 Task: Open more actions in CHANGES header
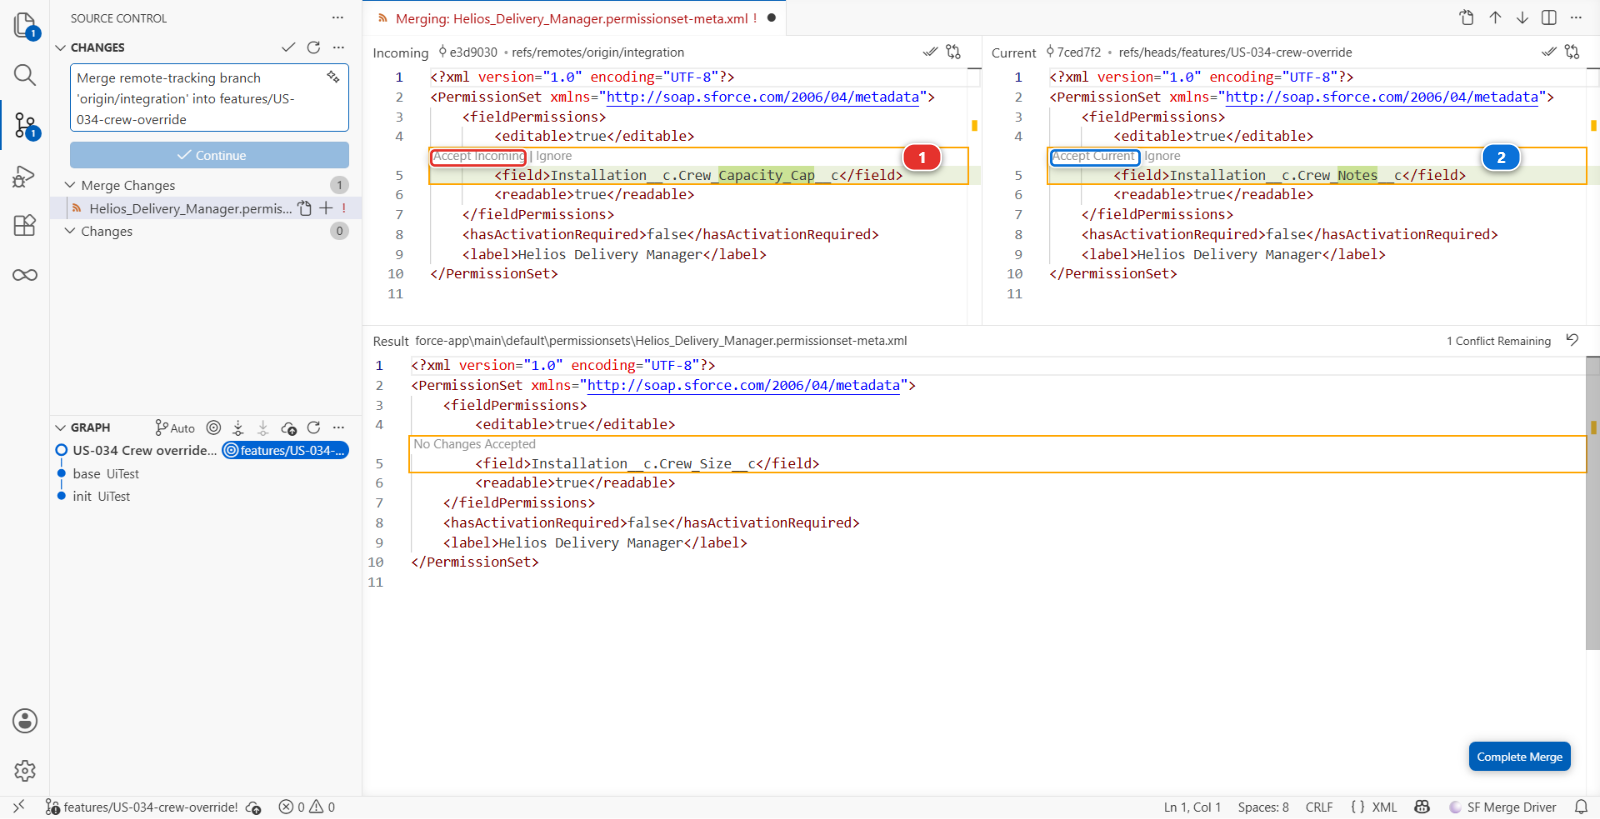tap(338, 47)
